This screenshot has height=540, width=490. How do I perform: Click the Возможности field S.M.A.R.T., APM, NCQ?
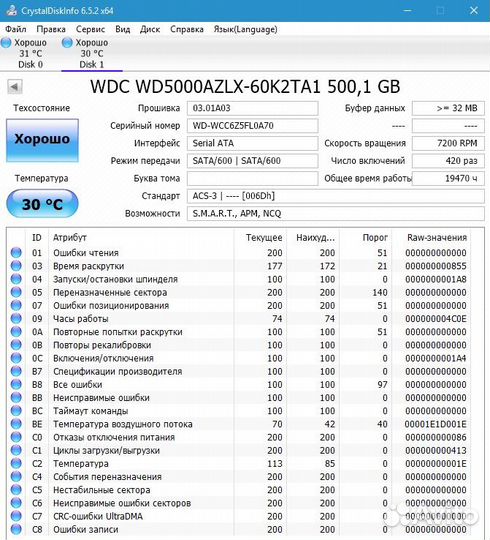(336, 214)
